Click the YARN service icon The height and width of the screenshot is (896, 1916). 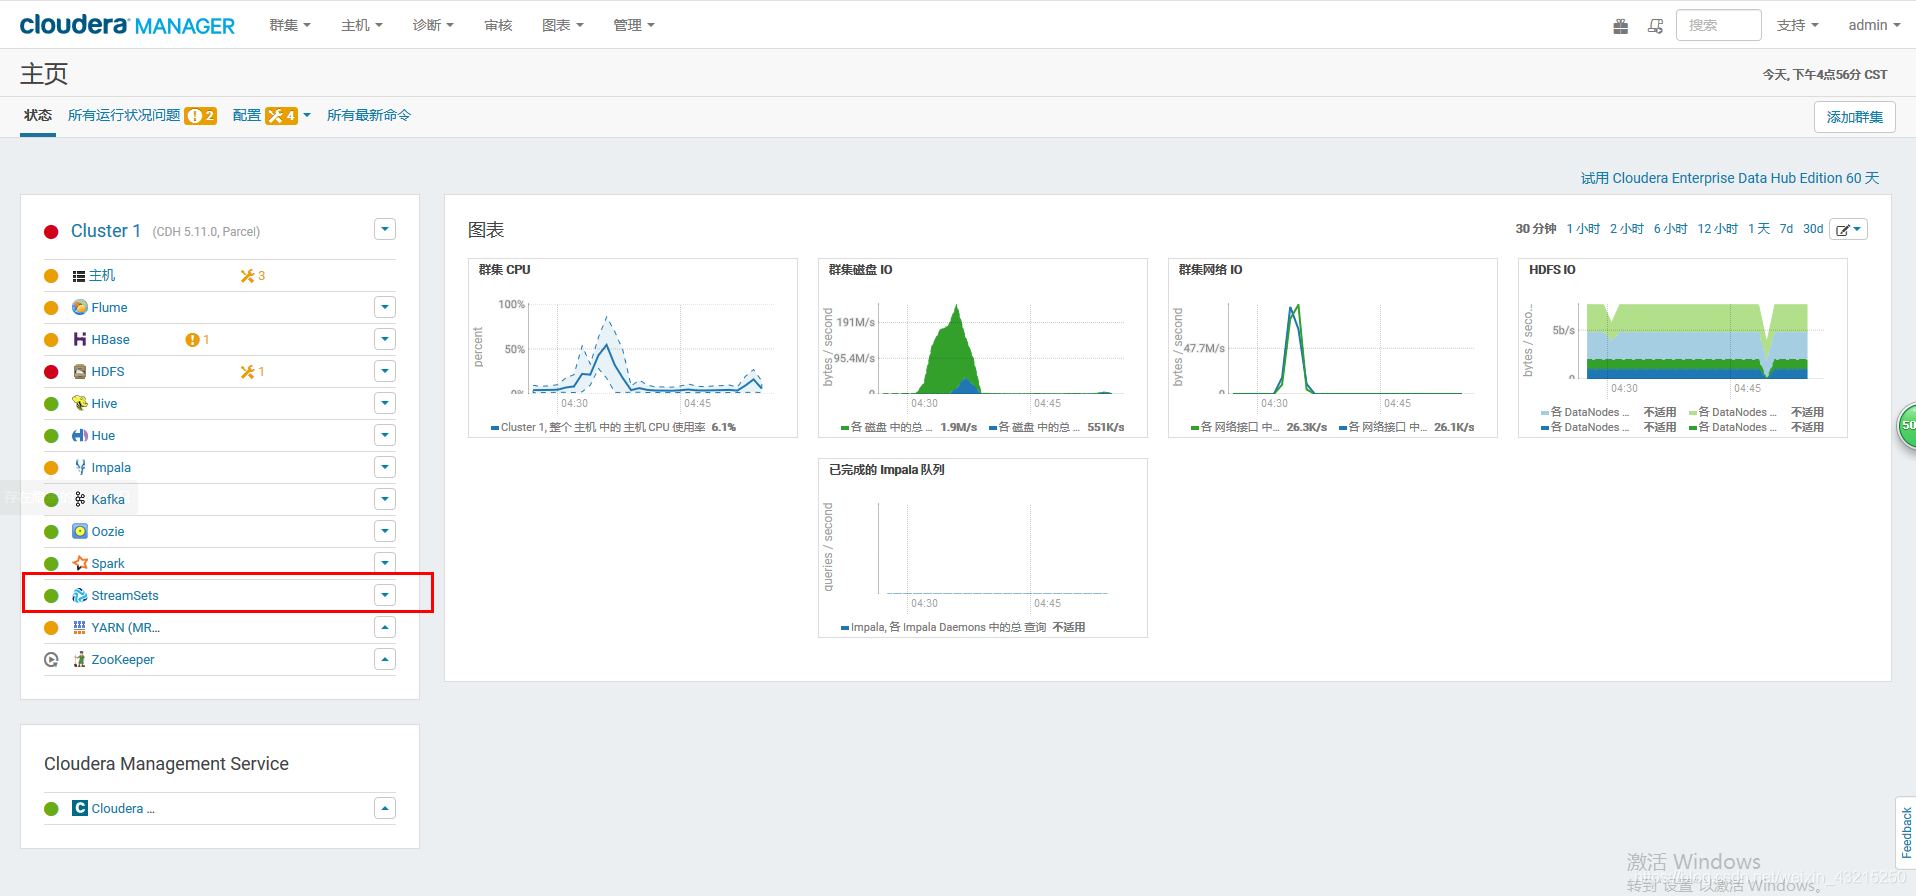80,627
